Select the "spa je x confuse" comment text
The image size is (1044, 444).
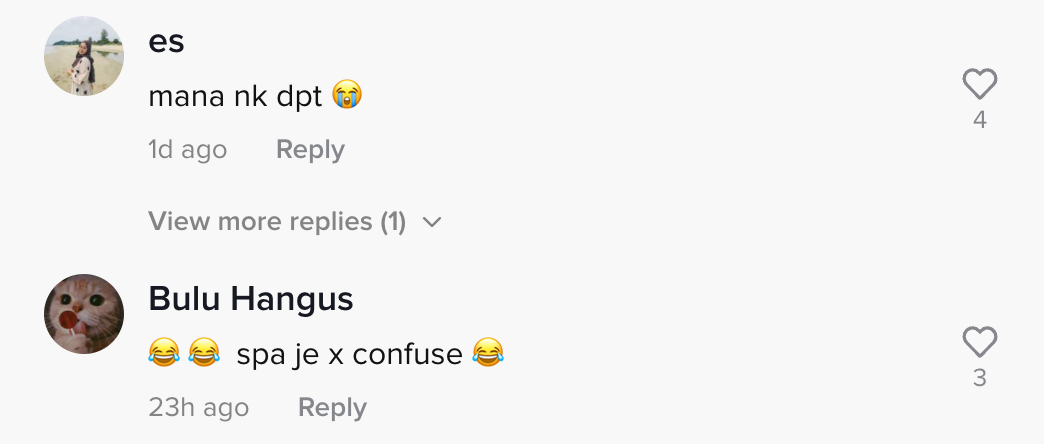(x=349, y=354)
